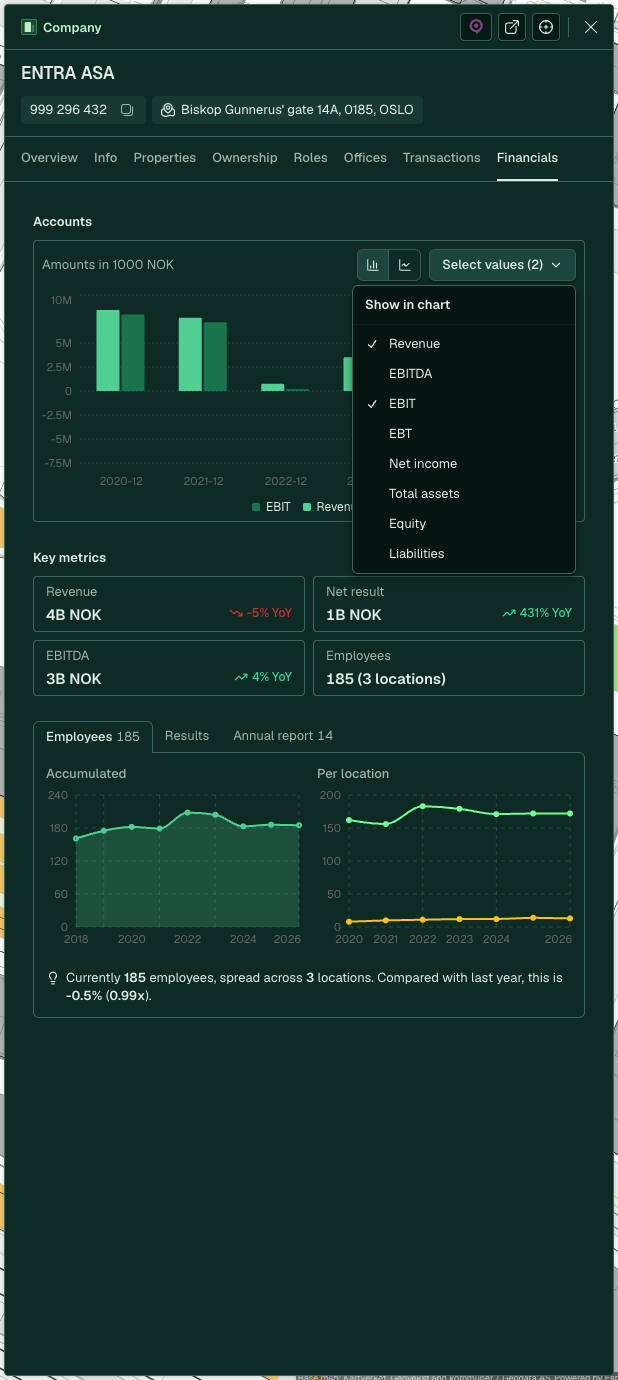Click the 'Per location' chart heading
Viewport: 618px width, 1380px height.
click(x=353, y=773)
